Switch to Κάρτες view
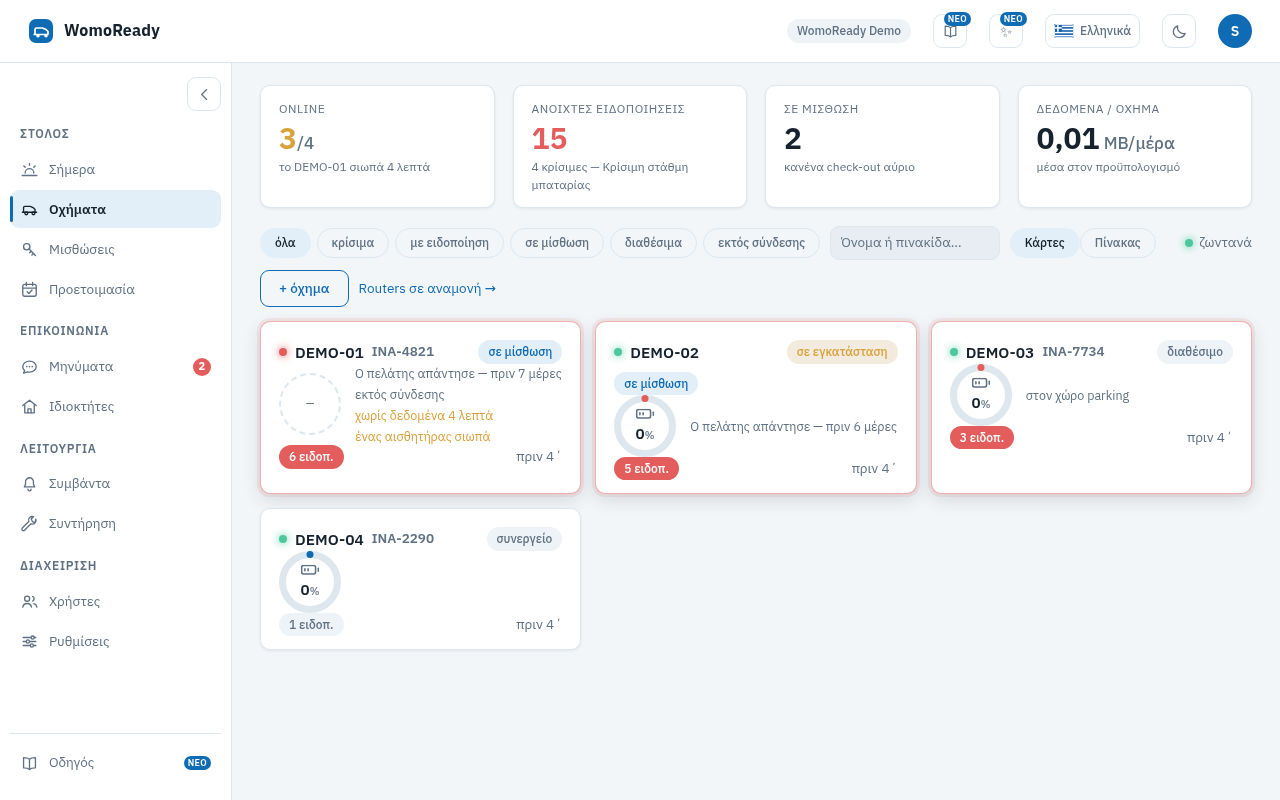 coord(1045,243)
